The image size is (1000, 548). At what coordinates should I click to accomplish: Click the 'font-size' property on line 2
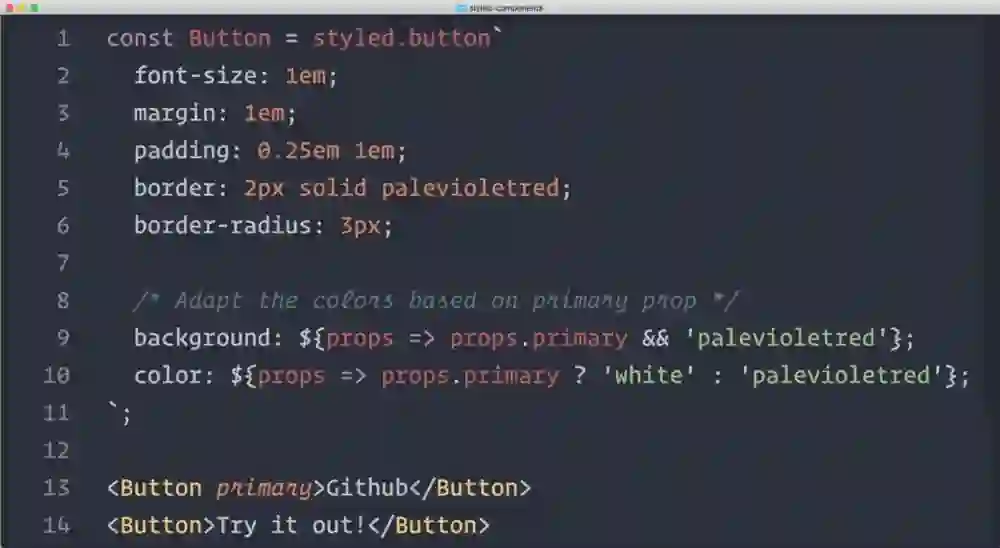coord(195,76)
